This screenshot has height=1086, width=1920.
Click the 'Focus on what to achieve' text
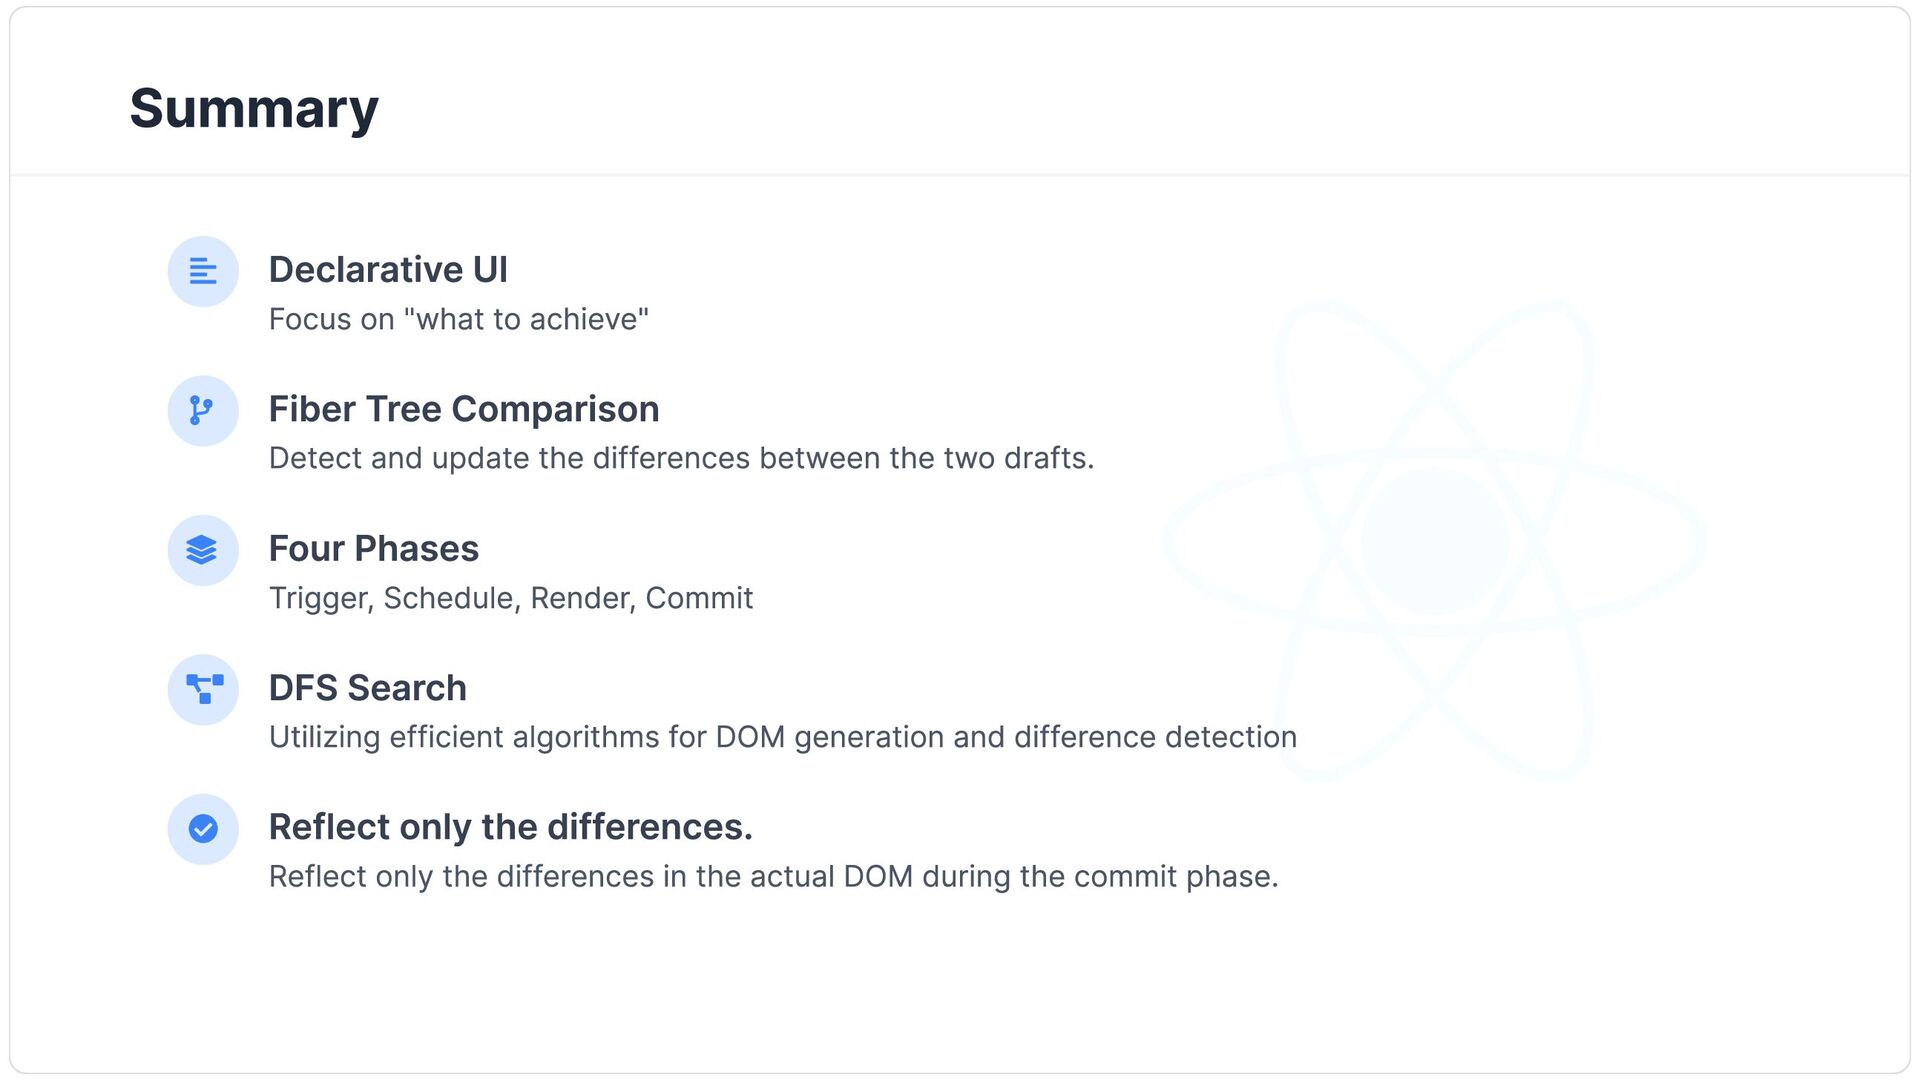pos(459,319)
